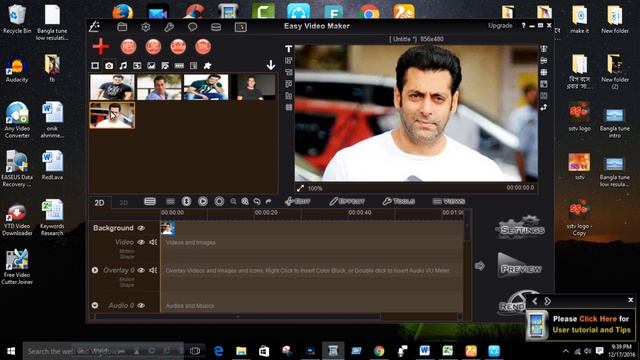This screenshot has height=360, width=640.
Task: Expand the Overlay 0 track arrow
Action: point(95,270)
